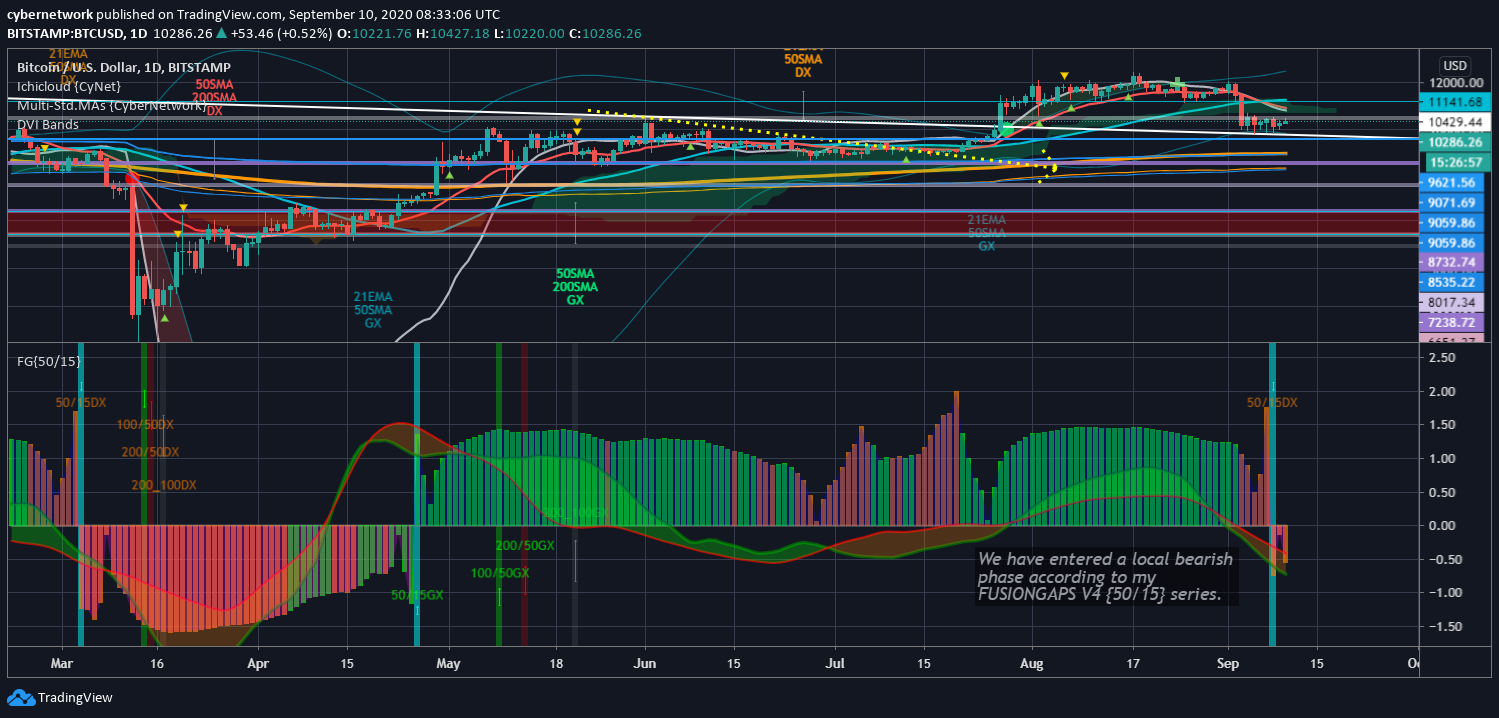Click the 12000.00 price axis tick
This screenshot has width=1499, height=718.
click(1454, 83)
